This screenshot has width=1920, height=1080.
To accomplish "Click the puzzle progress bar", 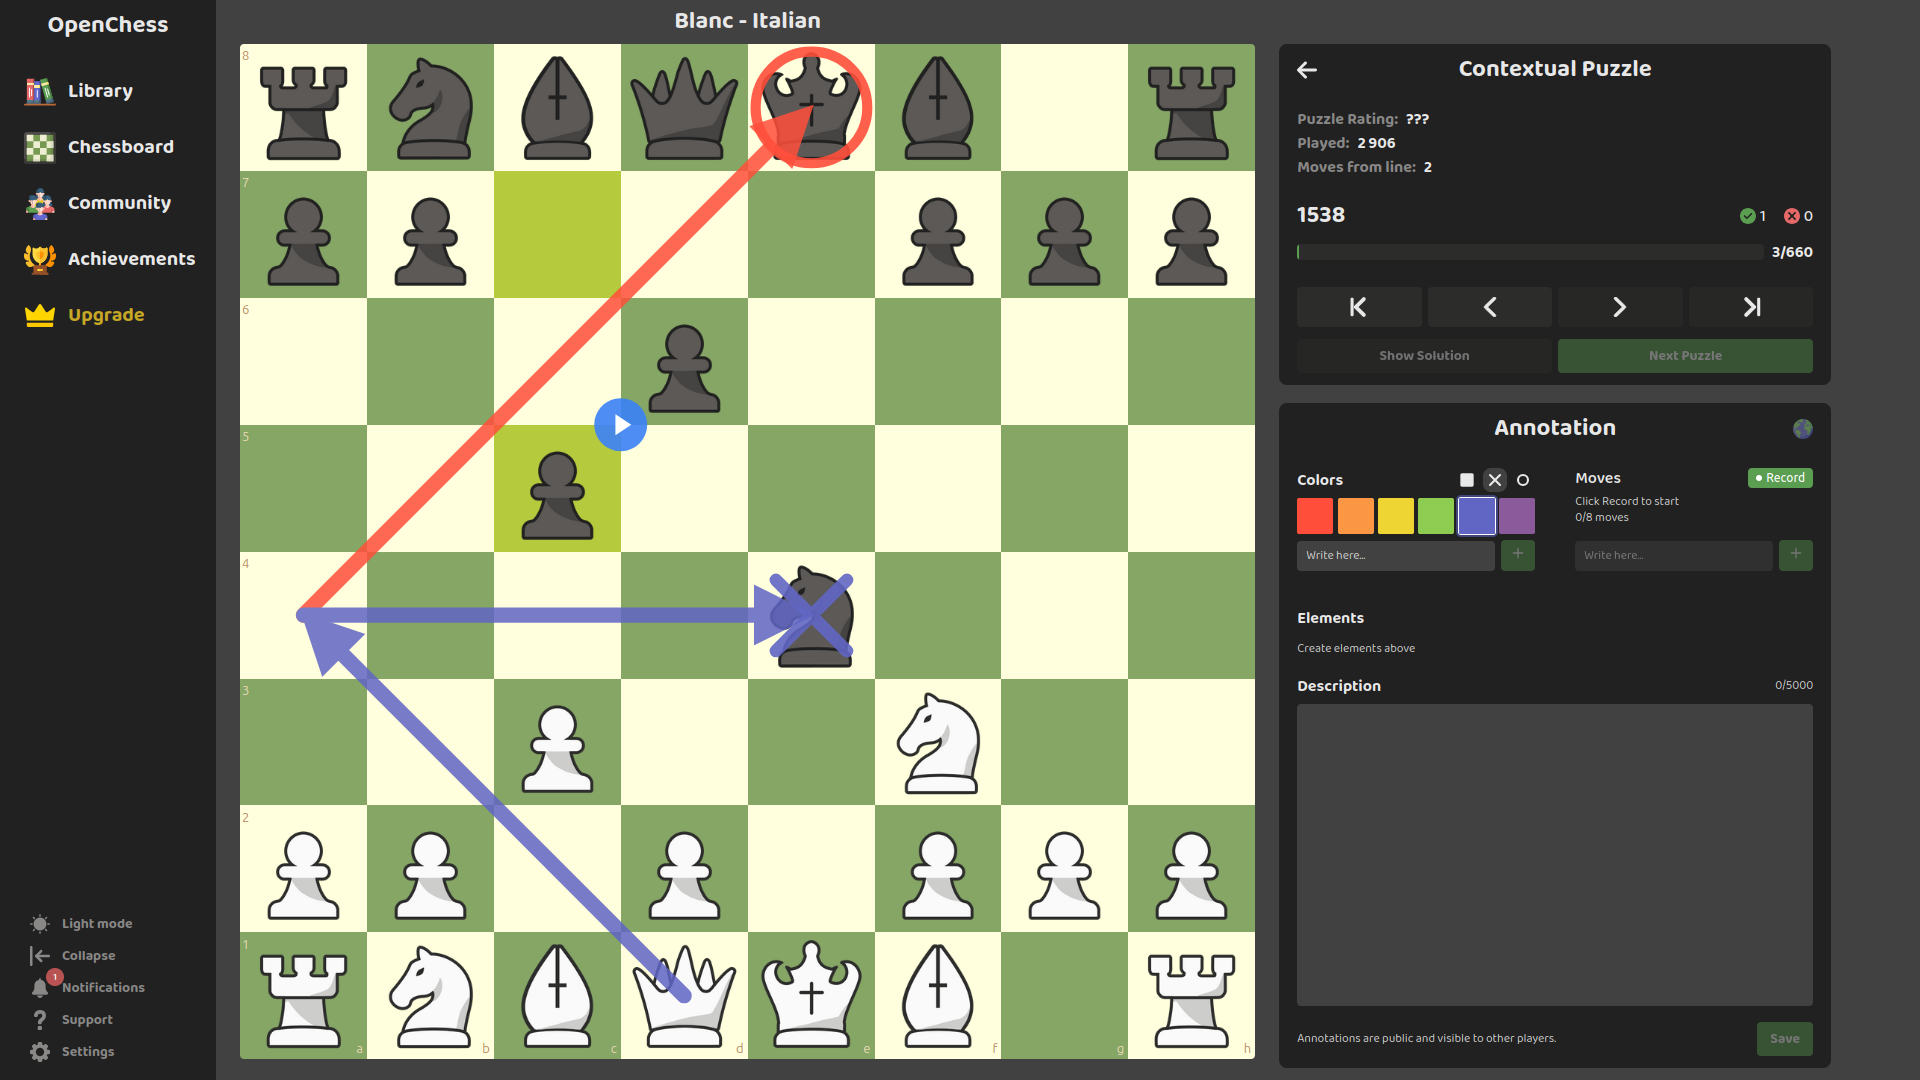I will tap(1530, 252).
